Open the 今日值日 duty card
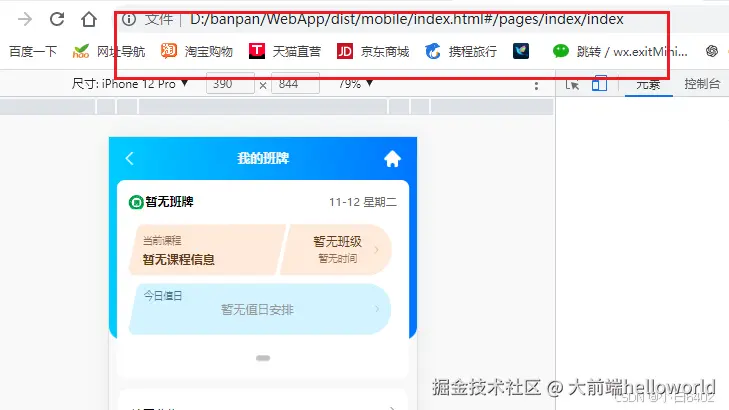The height and width of the screenshot is (410, 729). tap(259, 309)
